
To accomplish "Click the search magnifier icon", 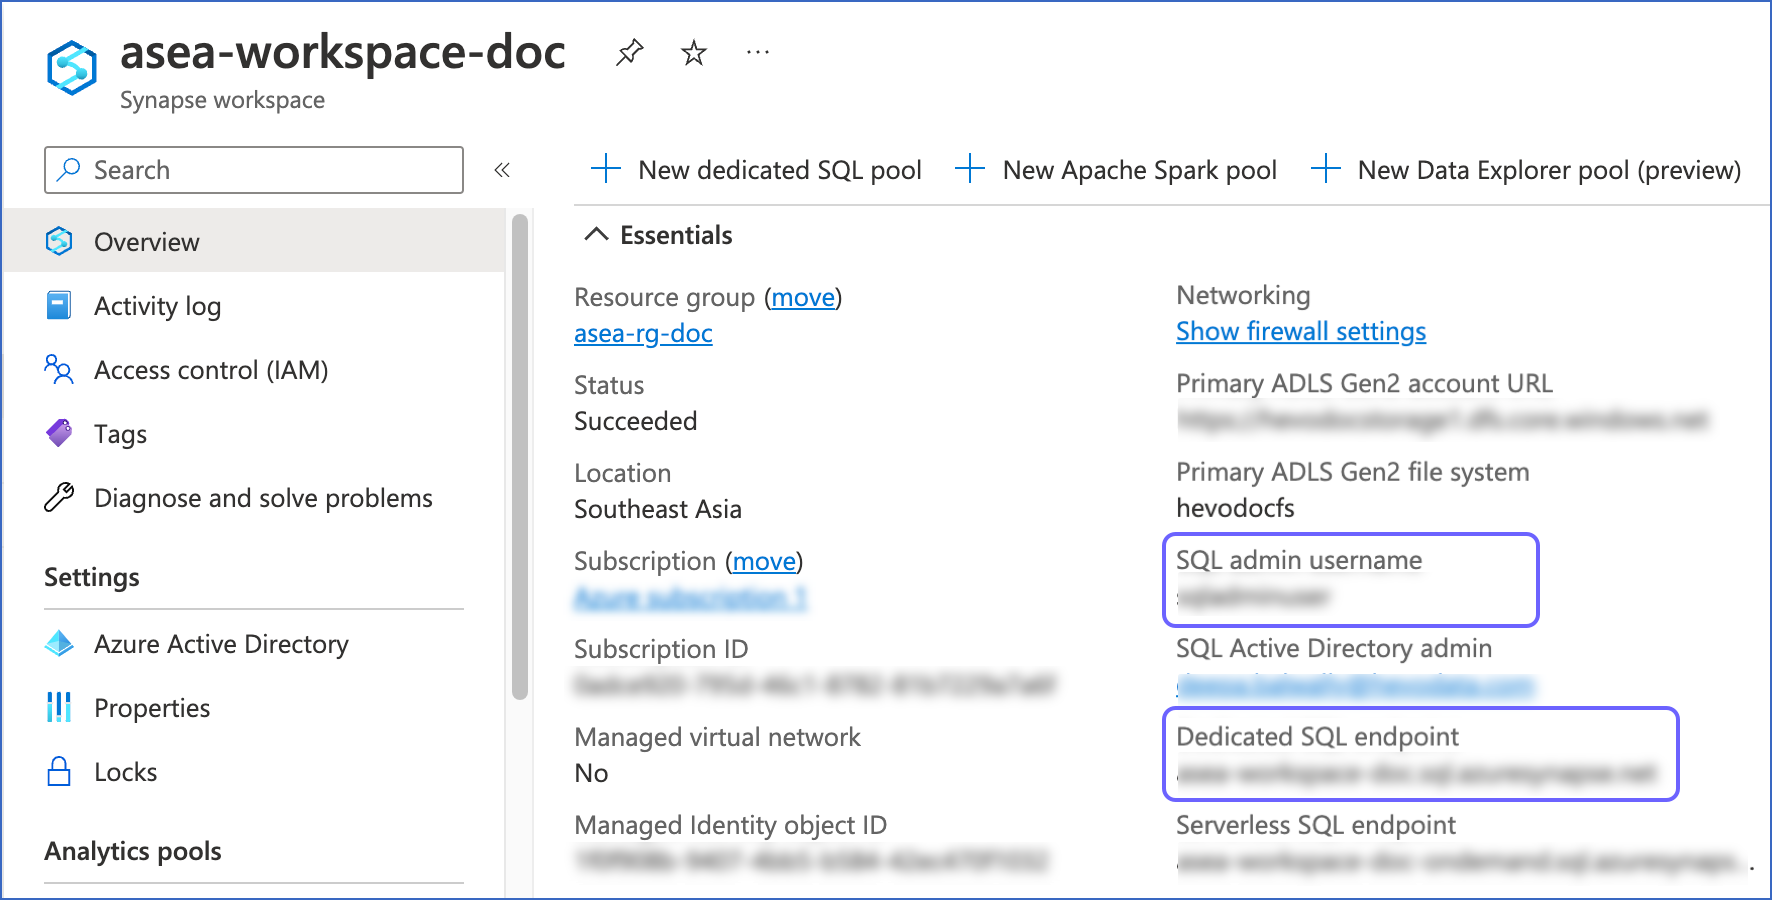I will click(x=69, y=169).
